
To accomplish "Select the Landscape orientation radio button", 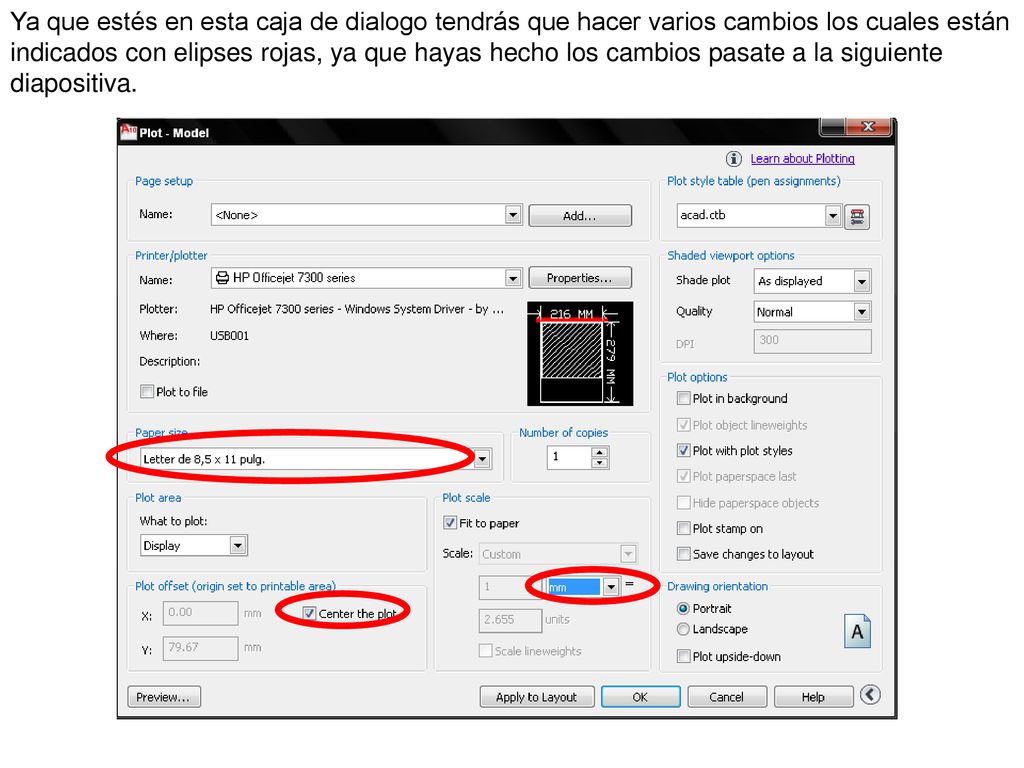I will pyautogui.click(x=683, y=629).
